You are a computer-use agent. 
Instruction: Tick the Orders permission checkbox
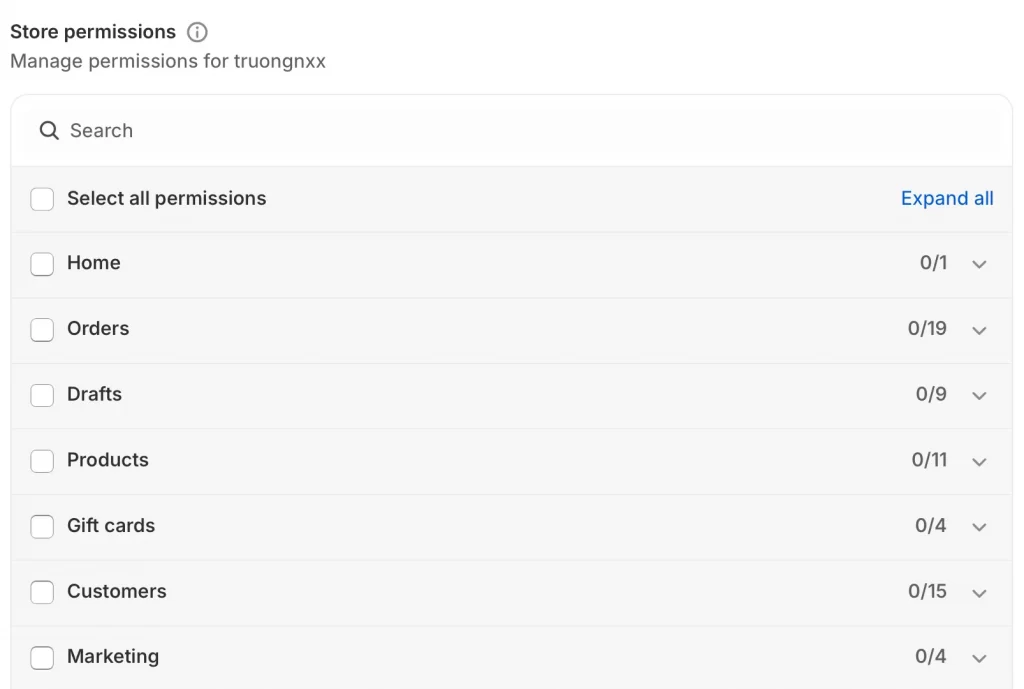(42, 329)
